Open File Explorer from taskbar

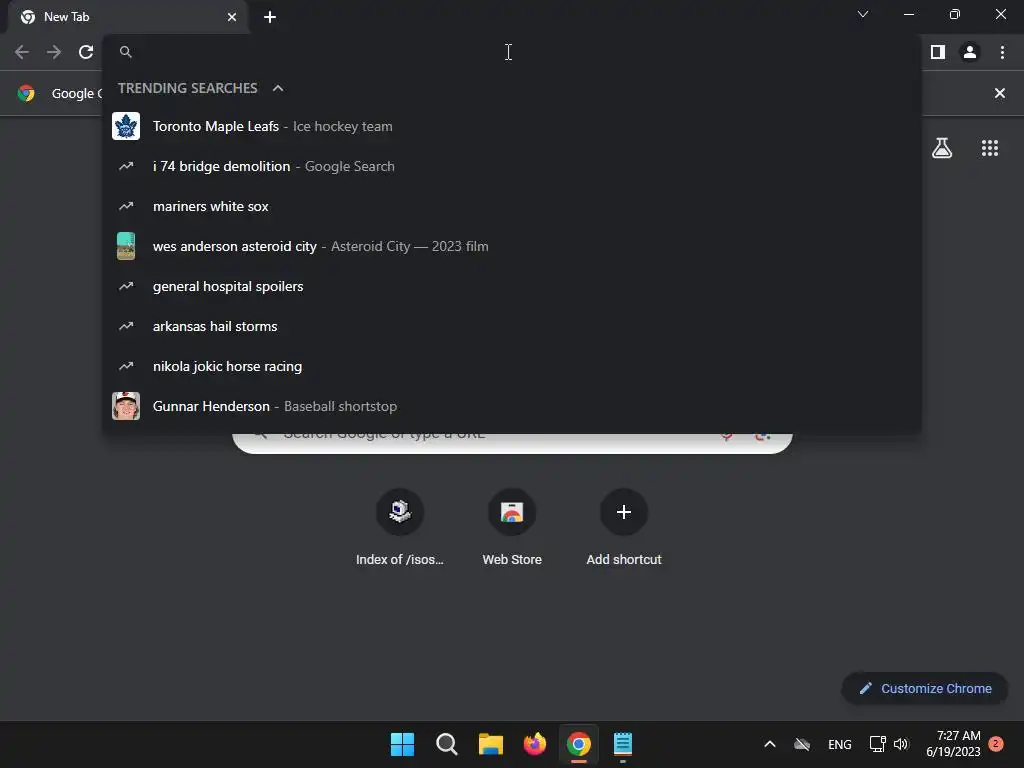point(490,744)
